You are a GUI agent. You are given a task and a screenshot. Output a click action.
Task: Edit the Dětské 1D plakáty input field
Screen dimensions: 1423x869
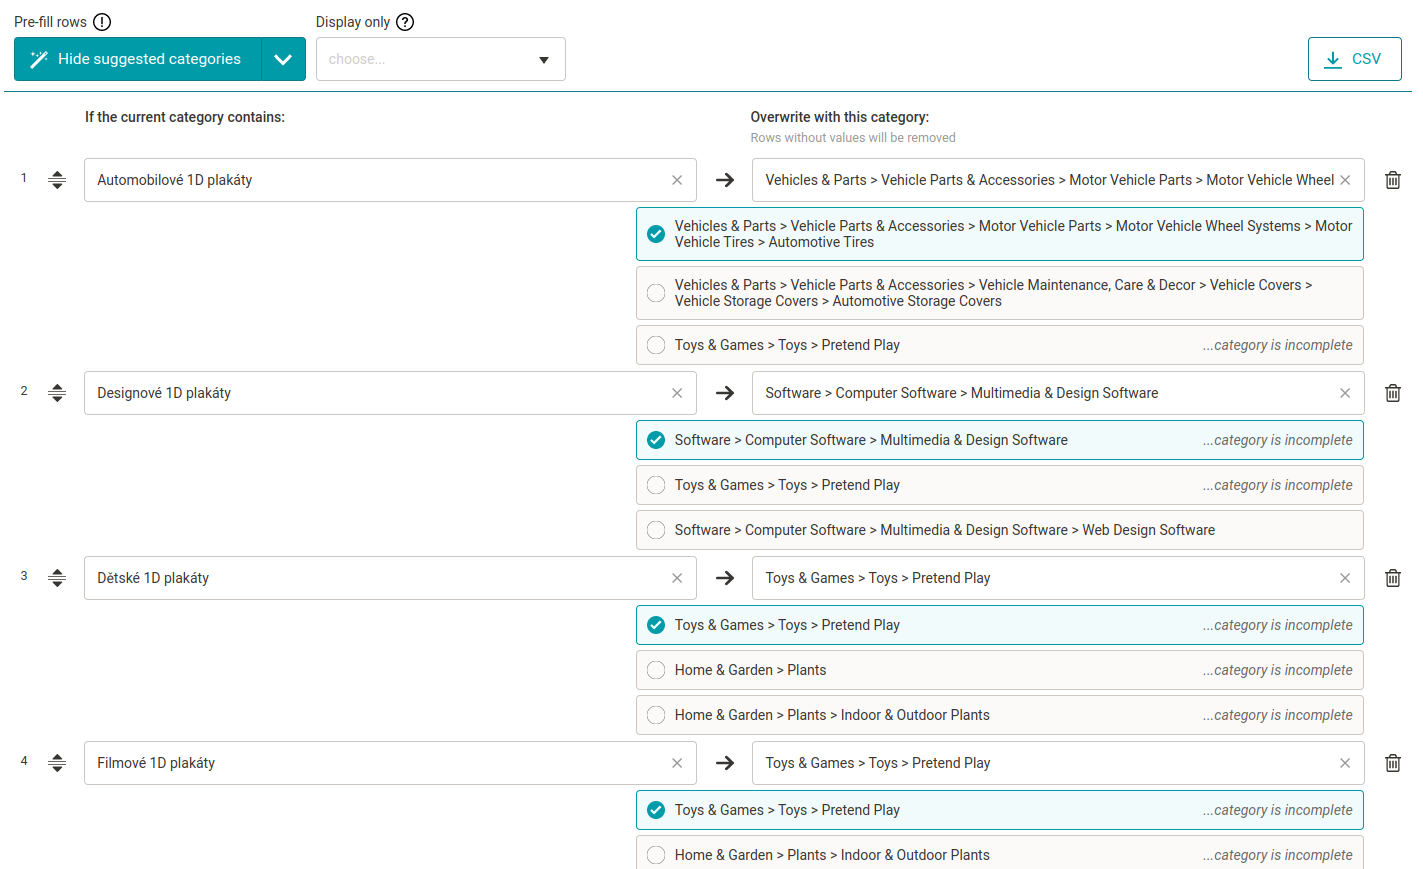point(376,578)
